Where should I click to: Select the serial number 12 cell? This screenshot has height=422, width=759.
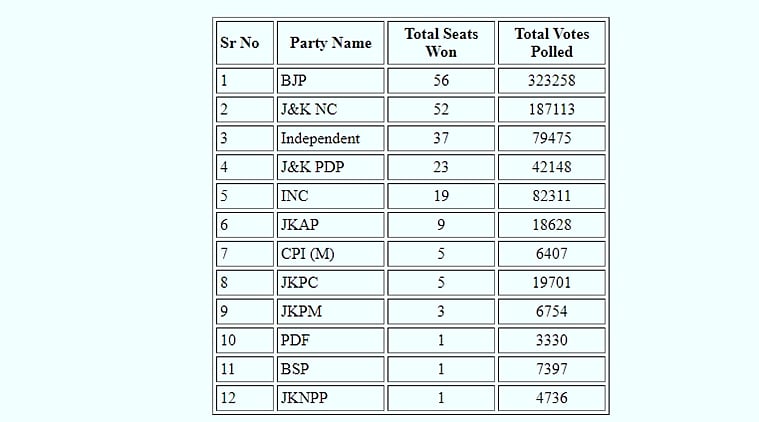(245, 398)
